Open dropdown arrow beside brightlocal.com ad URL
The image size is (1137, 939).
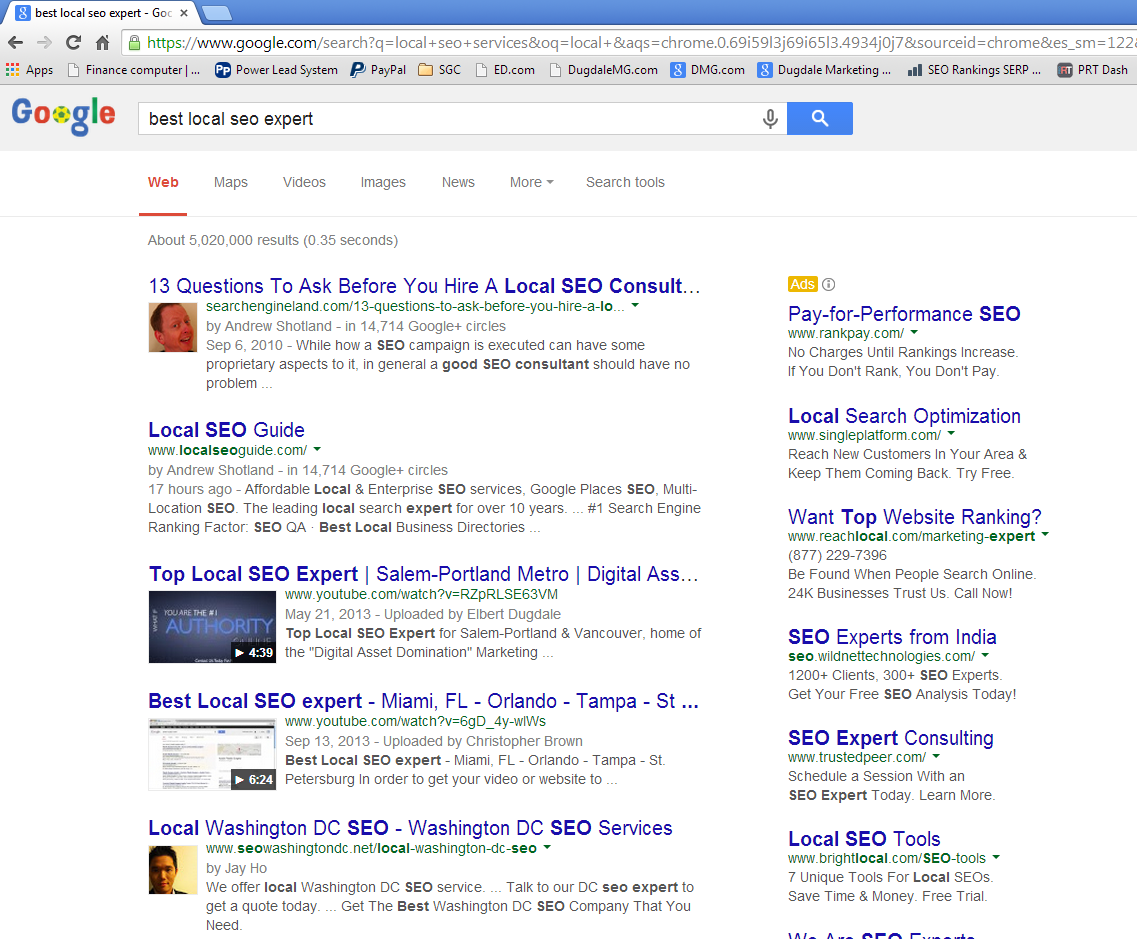tap(996, 857)
